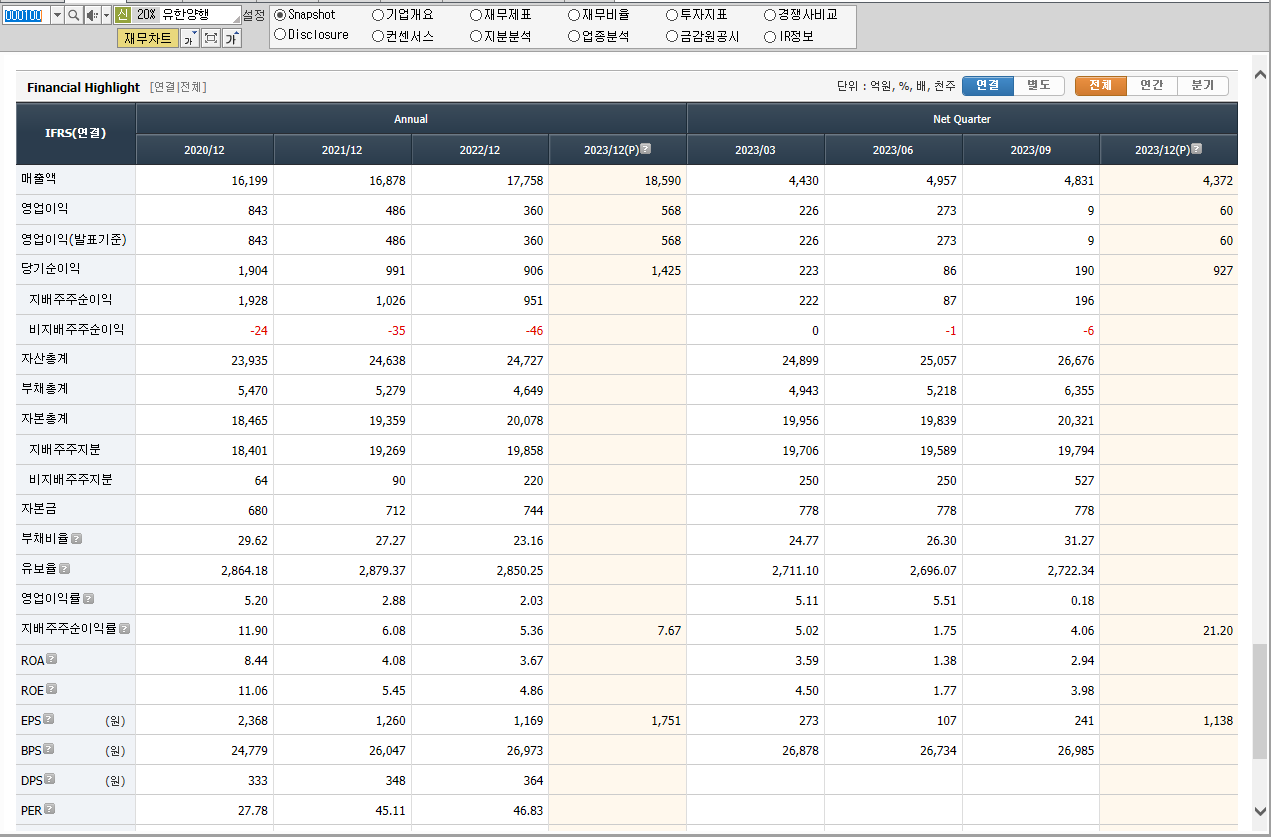Click the stock code input field
Screen dimensions: 1271x837
point(26,15)
